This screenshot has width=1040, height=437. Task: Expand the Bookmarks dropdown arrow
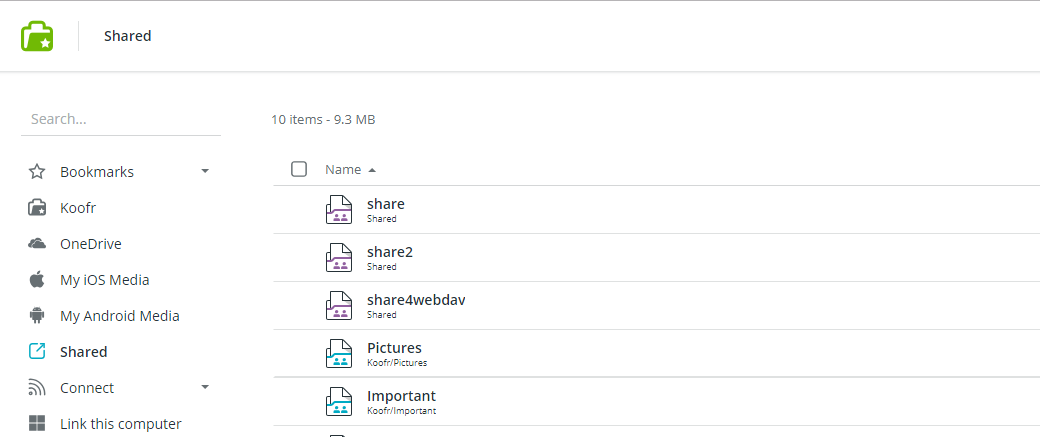pyautogui.click(x=205, y=172)
